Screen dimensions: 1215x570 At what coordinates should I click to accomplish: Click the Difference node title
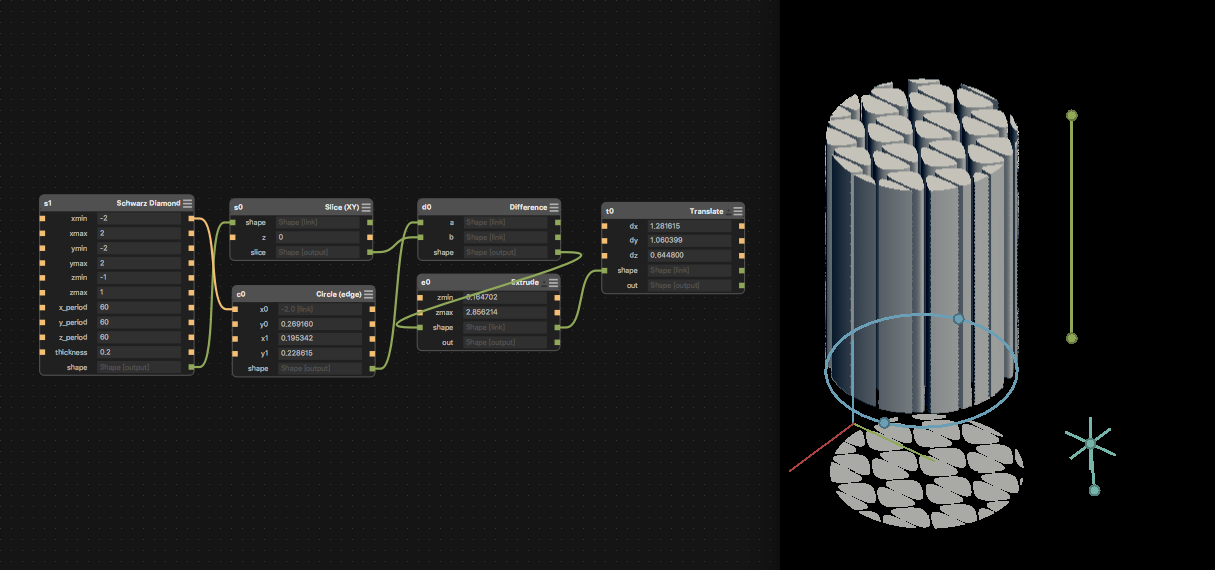[x=528, y=207]
